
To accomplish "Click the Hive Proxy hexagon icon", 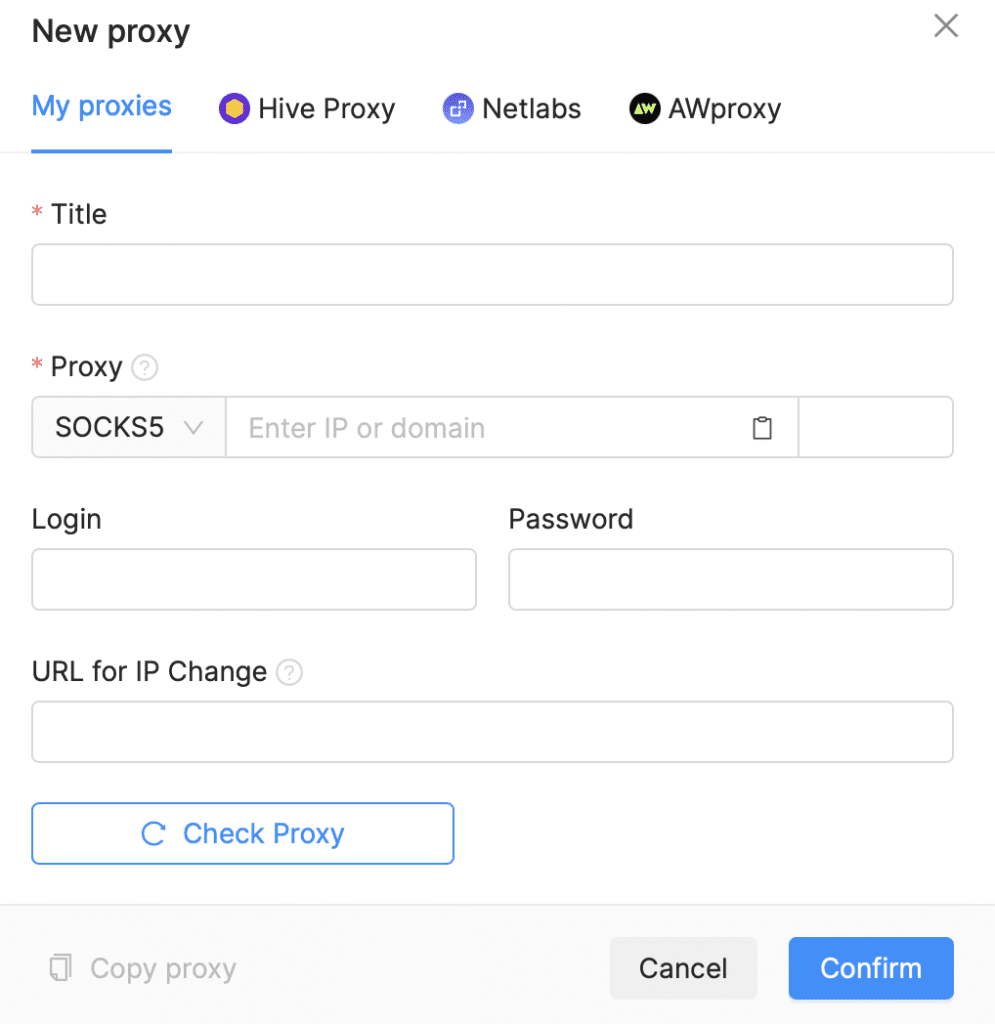I will pos(233,108).
